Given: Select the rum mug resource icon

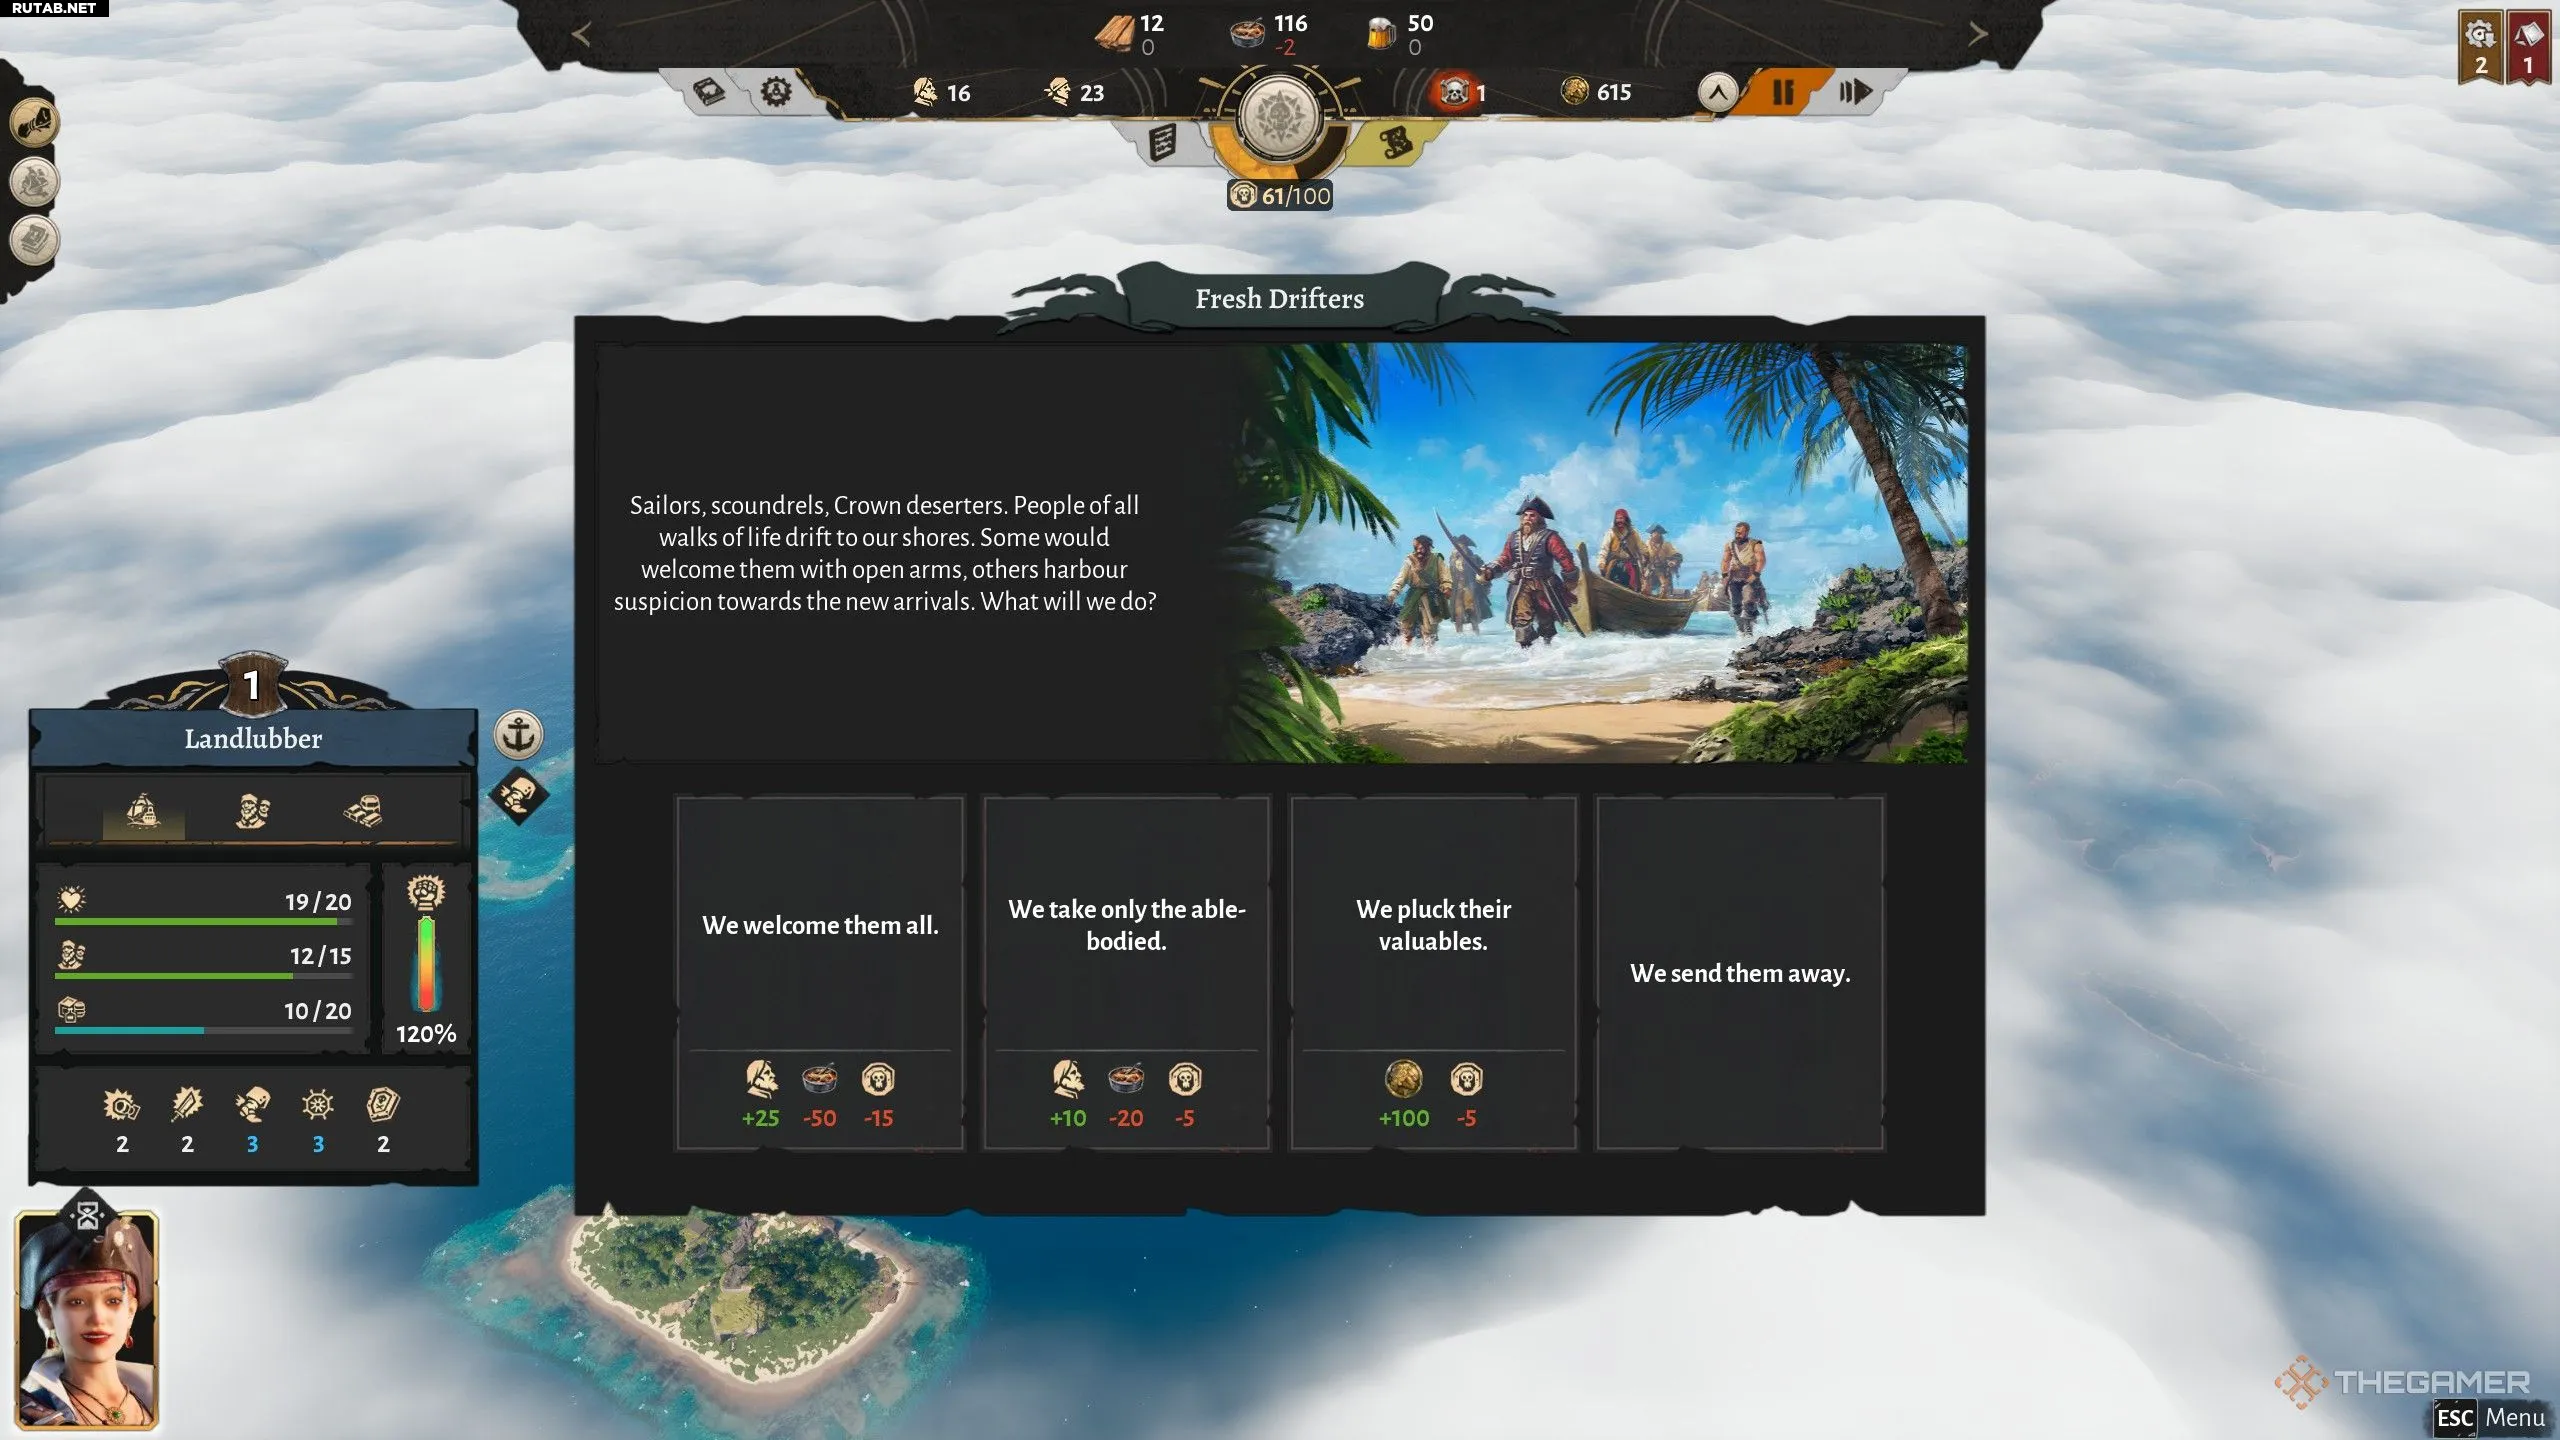Looking at the screenshot, I should 1380,34.
